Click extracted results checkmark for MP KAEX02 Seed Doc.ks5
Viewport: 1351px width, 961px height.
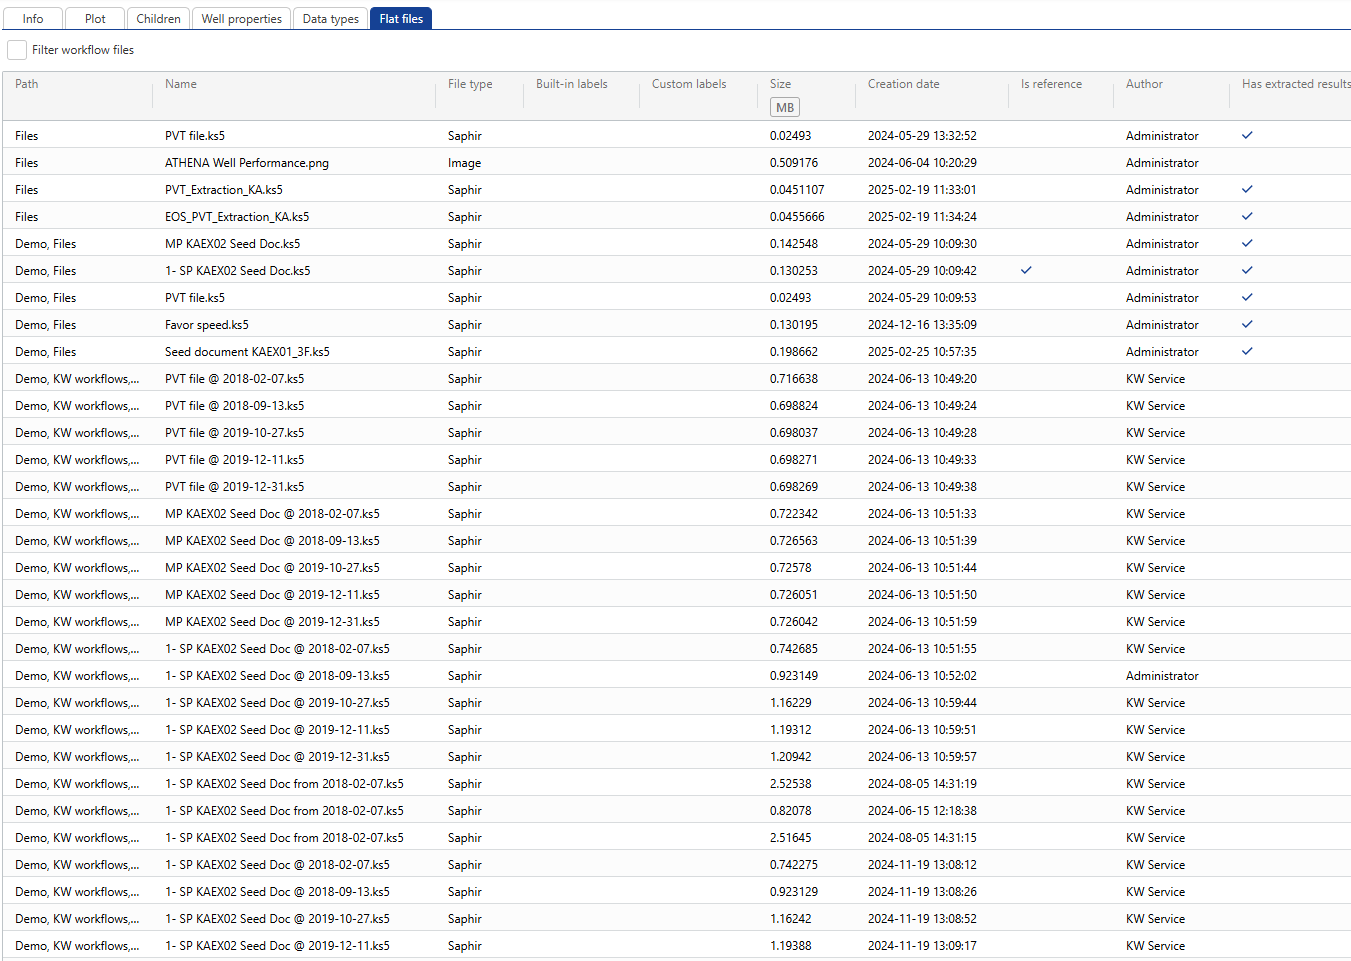pos(1247,243)
